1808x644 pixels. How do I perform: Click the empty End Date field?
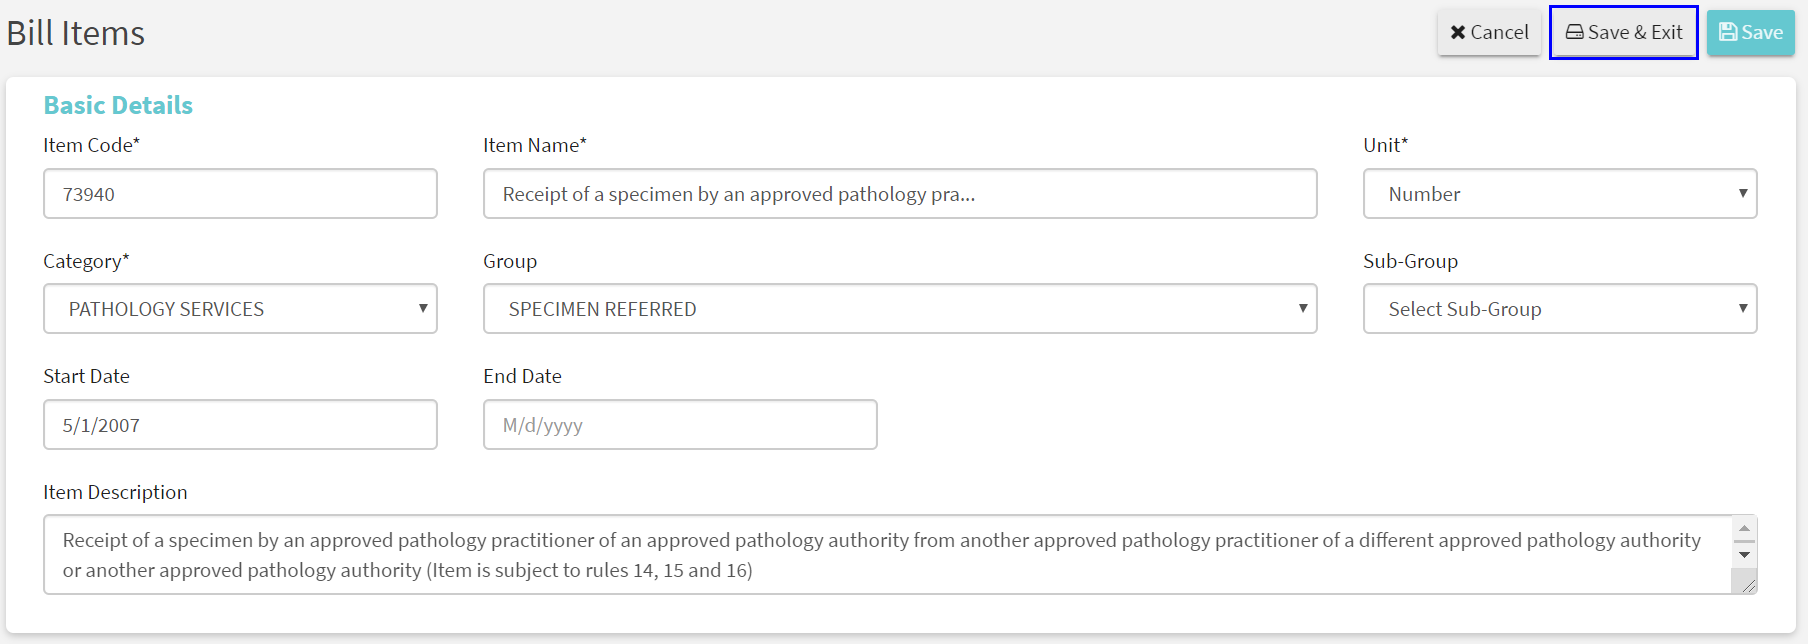click(679, 424)
